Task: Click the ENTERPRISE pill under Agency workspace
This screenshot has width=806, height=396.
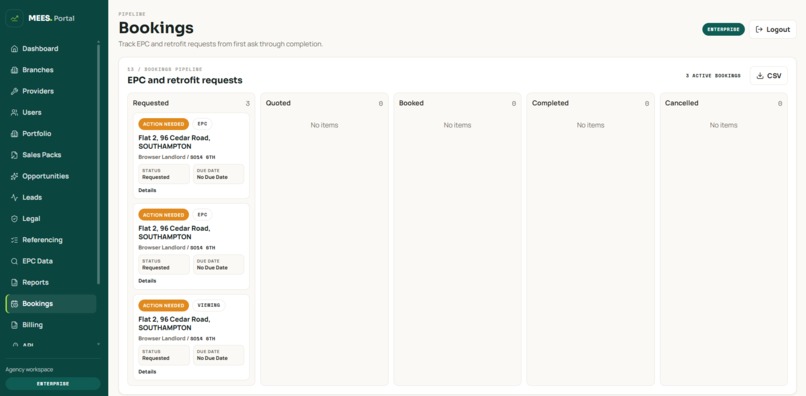Action: tap(53, 384)
